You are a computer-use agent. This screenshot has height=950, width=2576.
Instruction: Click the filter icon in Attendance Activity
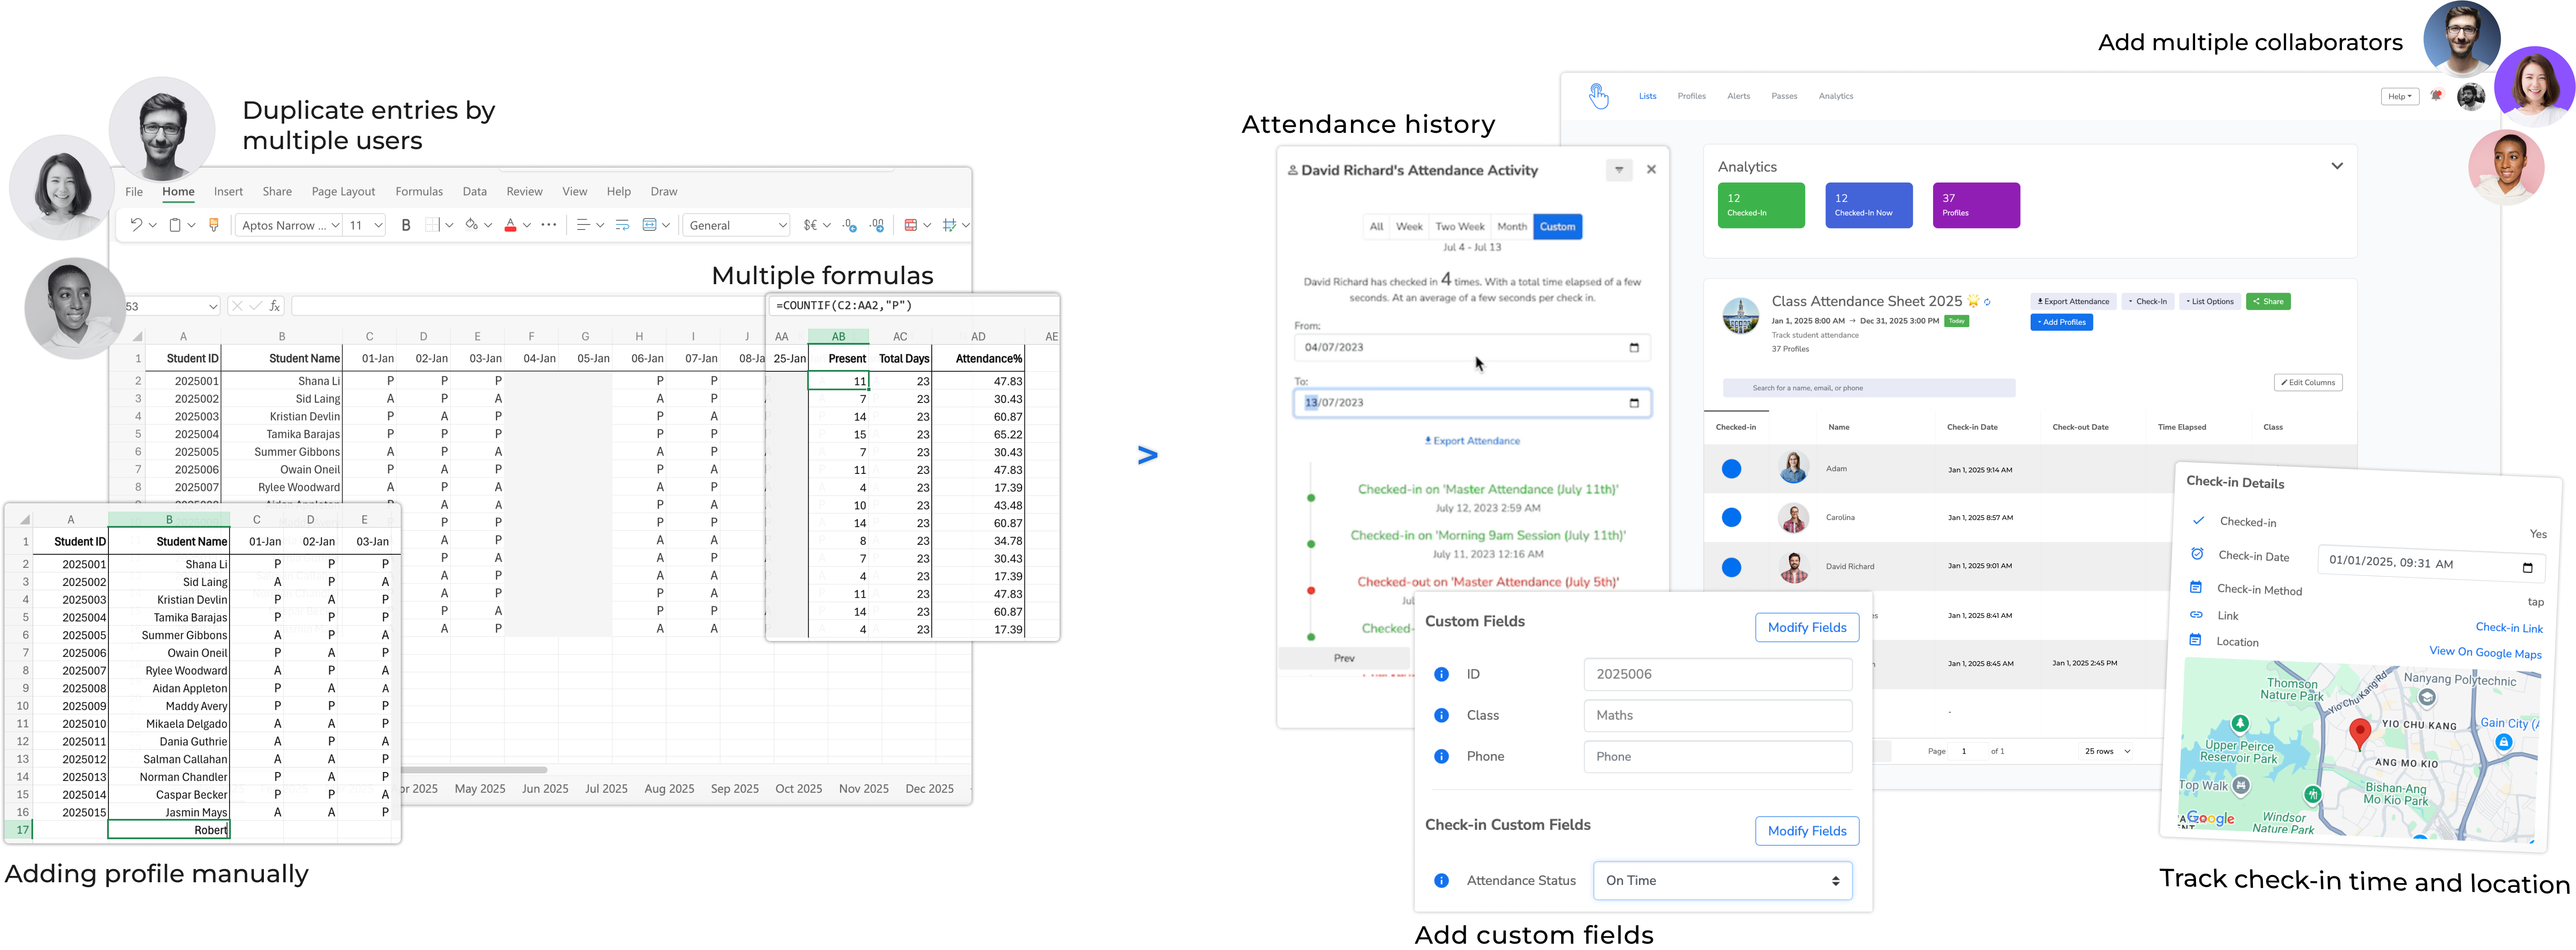pyautogui.click(x=1619, y=170)
